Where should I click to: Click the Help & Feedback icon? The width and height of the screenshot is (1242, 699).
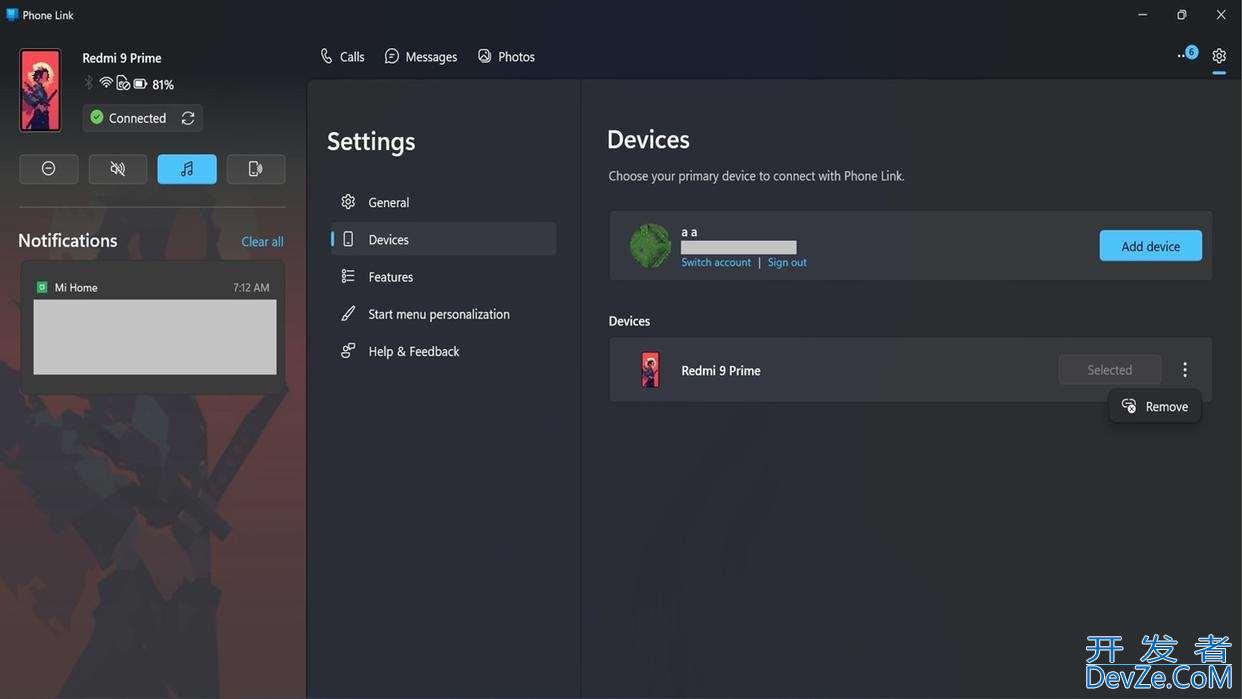pyautogui.click(x=348, y=351)
